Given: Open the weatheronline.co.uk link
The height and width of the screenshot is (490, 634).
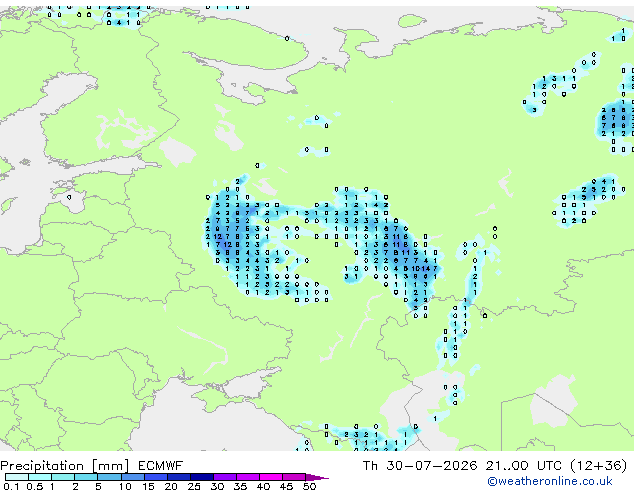Looking at the screenshot, I should (x=550, y=481).
